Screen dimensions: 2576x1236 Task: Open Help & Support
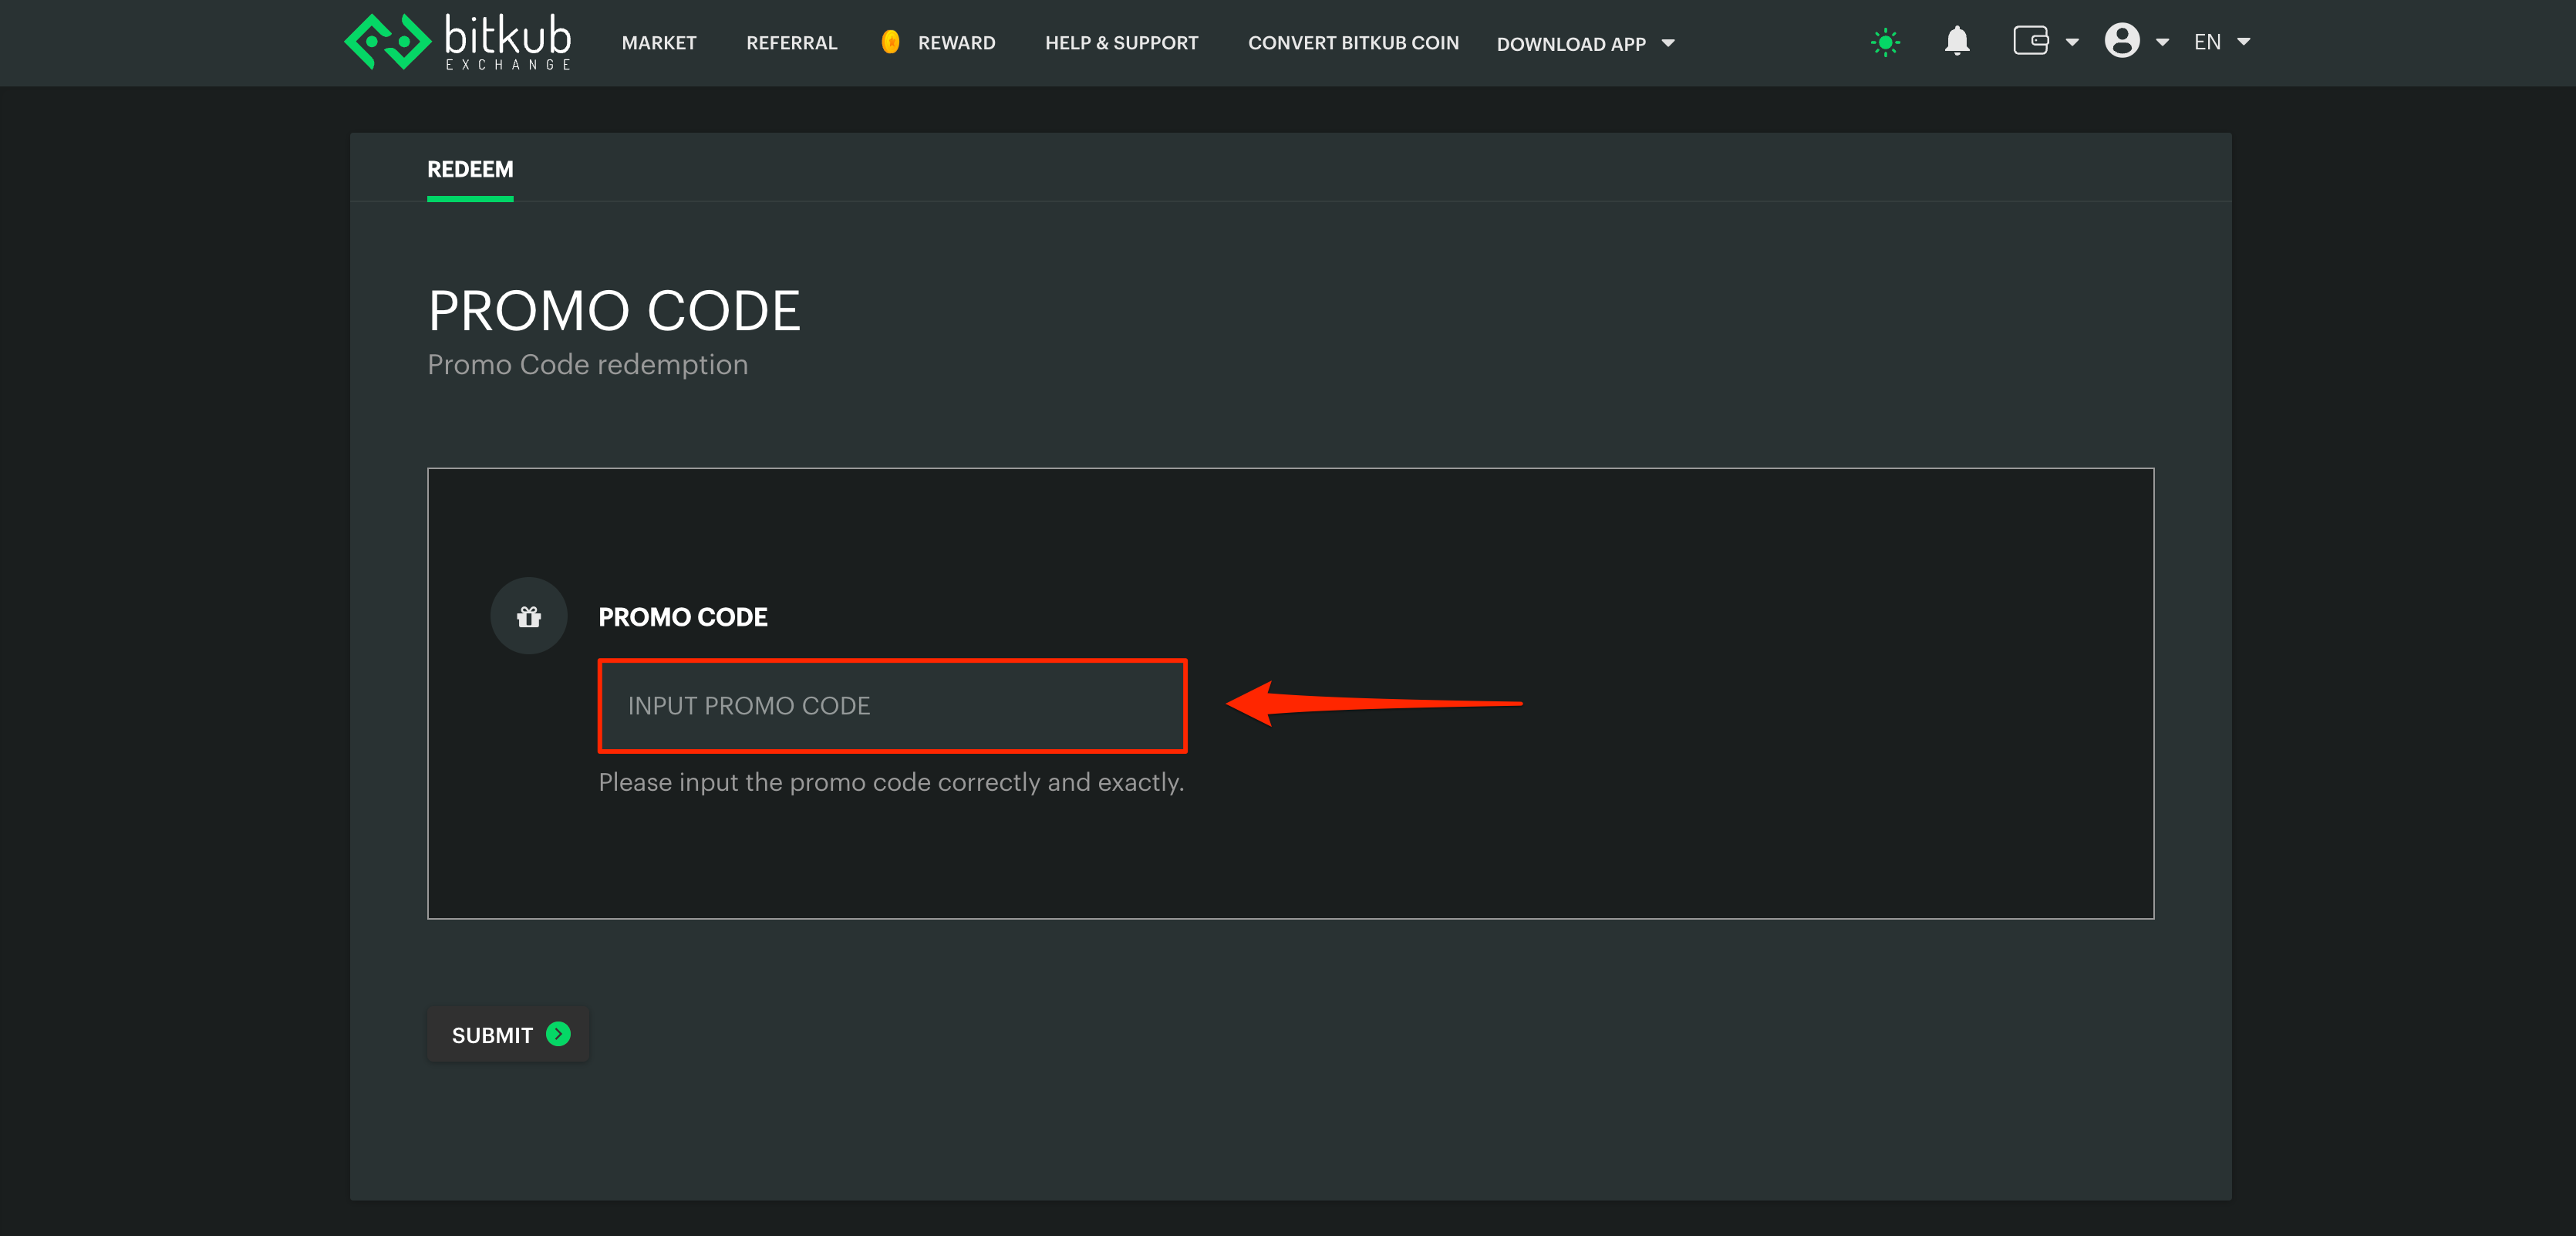(1121, 43)
